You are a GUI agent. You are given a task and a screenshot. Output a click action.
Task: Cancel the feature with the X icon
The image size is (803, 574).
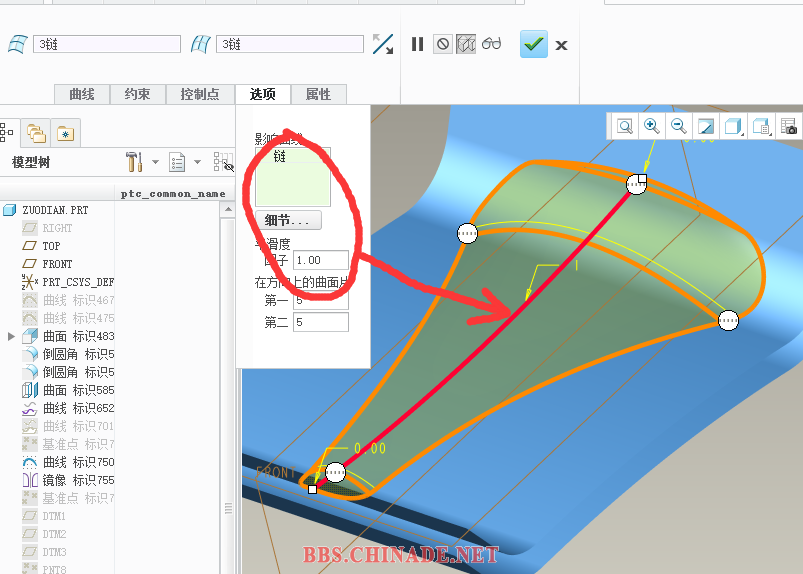point(562,45)
